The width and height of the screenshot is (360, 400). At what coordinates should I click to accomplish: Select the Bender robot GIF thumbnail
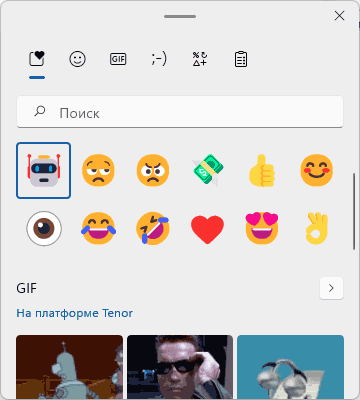click(x=69, y=367)
